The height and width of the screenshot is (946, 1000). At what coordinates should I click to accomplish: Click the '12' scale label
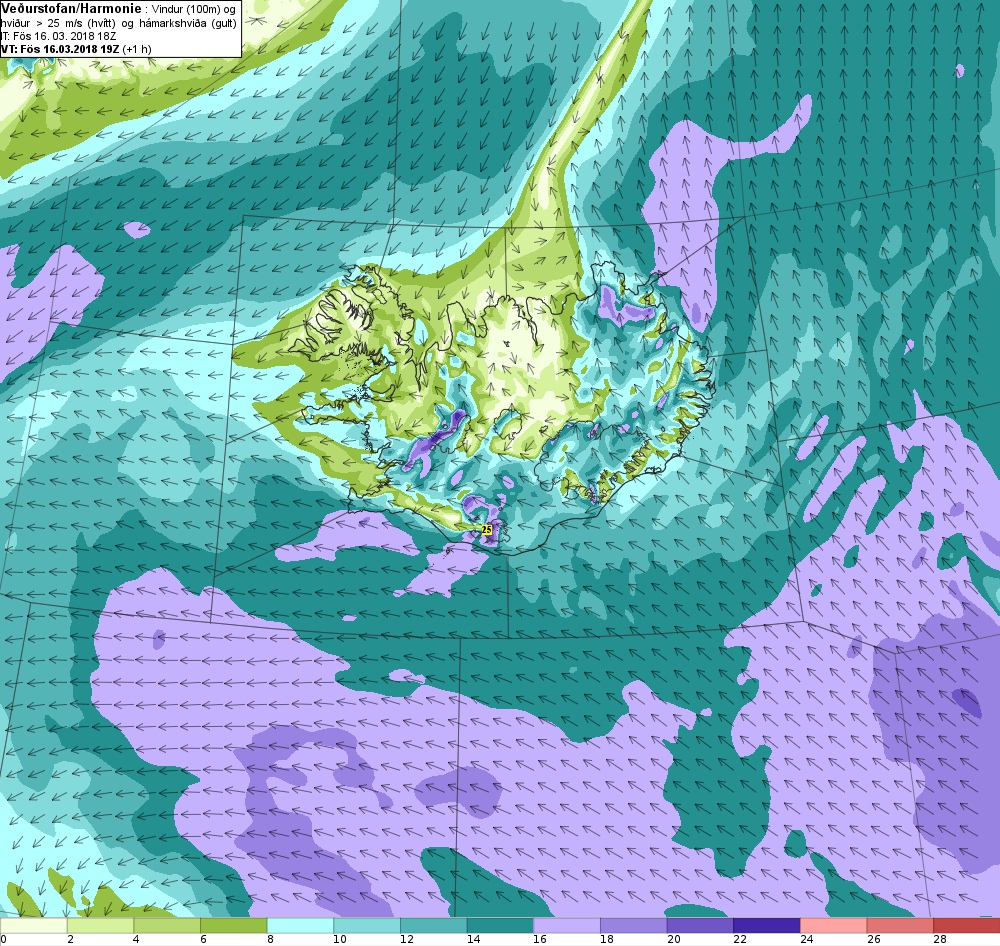point(406,939)
